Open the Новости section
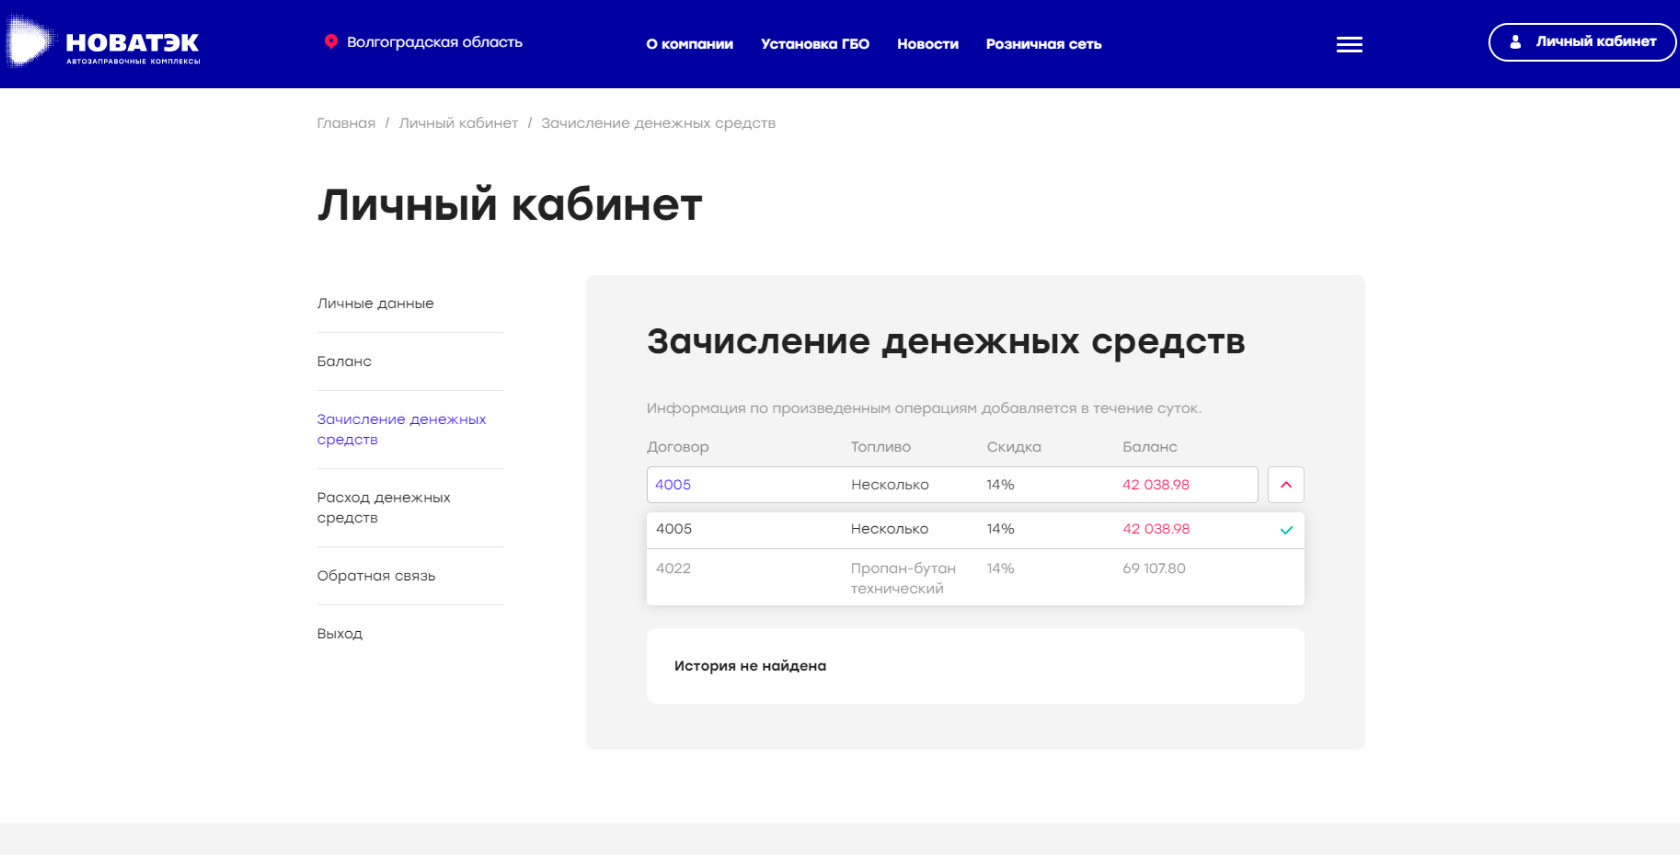 (927, 44)
